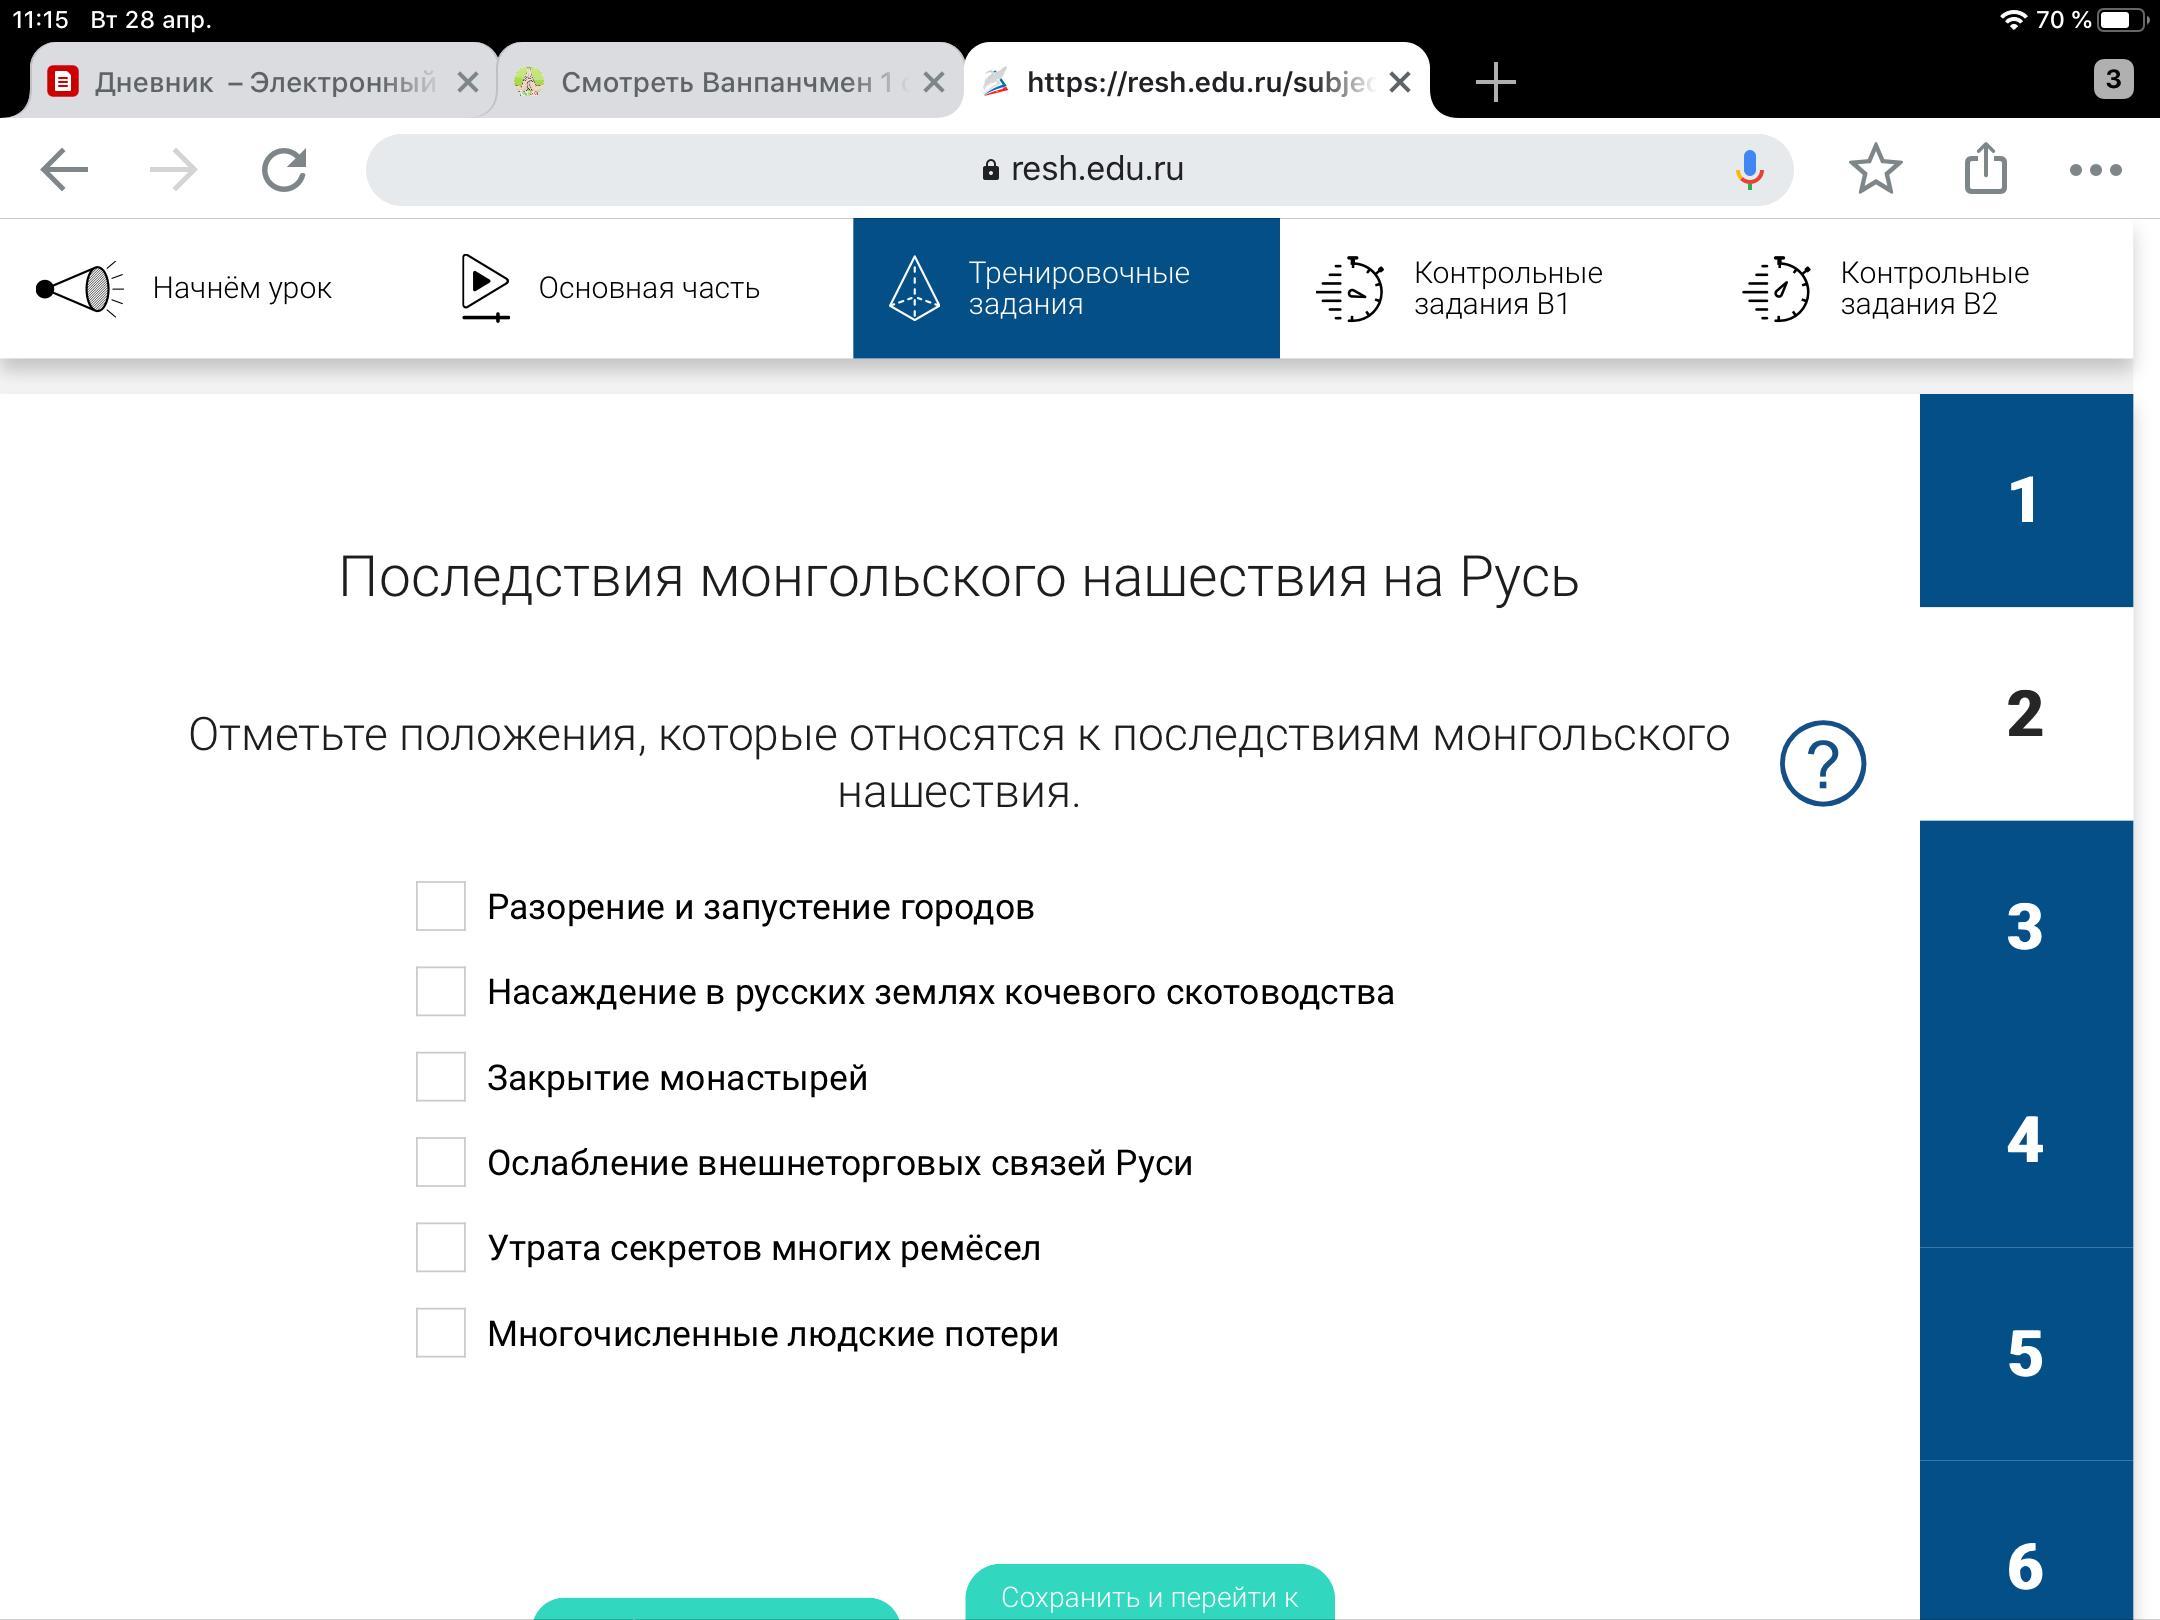Bookmark page with the star icon

tap(1875, 170)
